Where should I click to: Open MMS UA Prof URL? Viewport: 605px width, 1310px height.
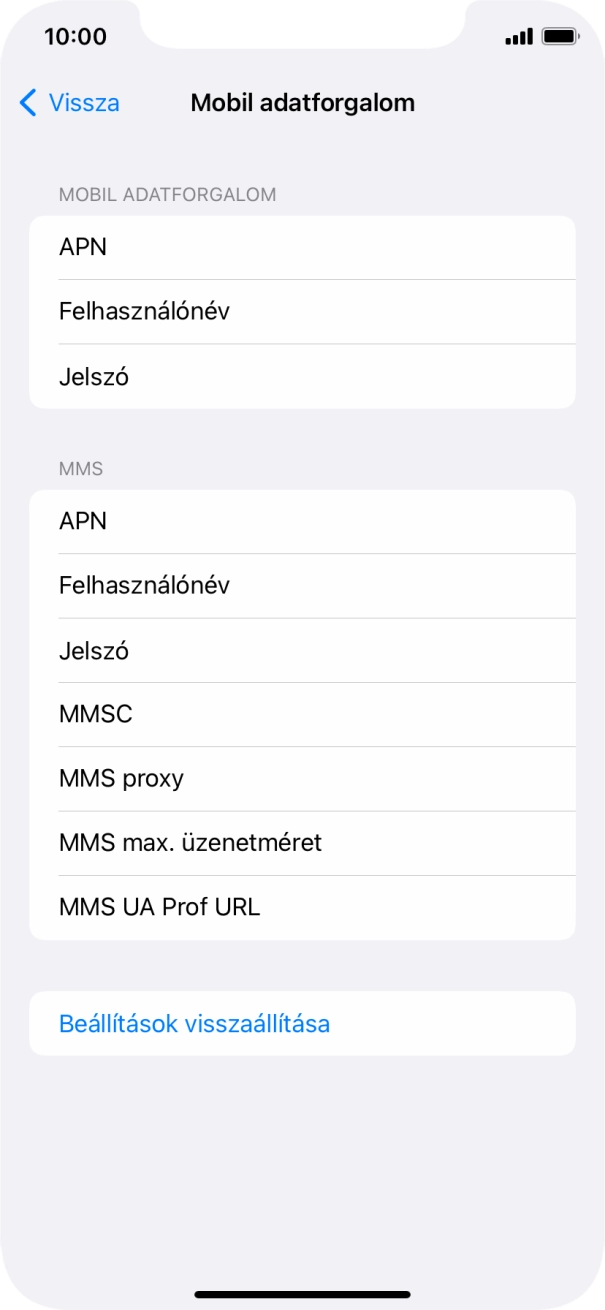point(302,907)
